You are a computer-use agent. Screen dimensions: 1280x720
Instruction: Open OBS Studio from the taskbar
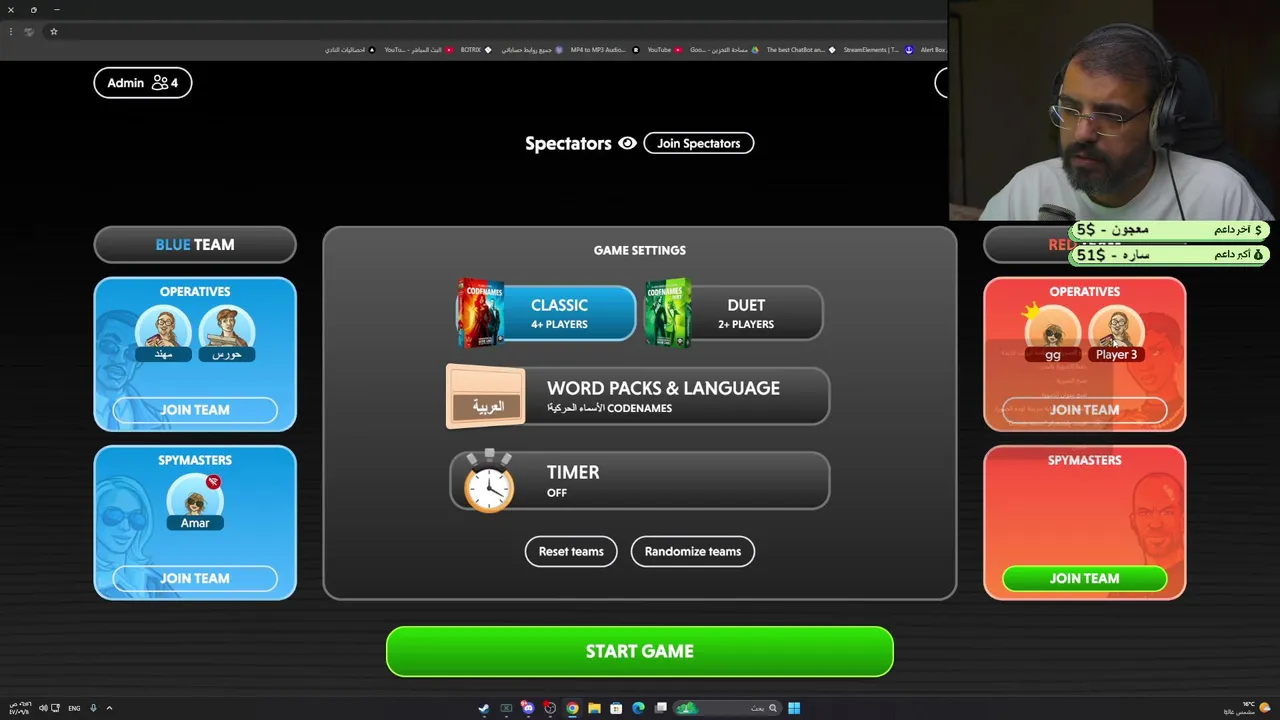[550, 708]
